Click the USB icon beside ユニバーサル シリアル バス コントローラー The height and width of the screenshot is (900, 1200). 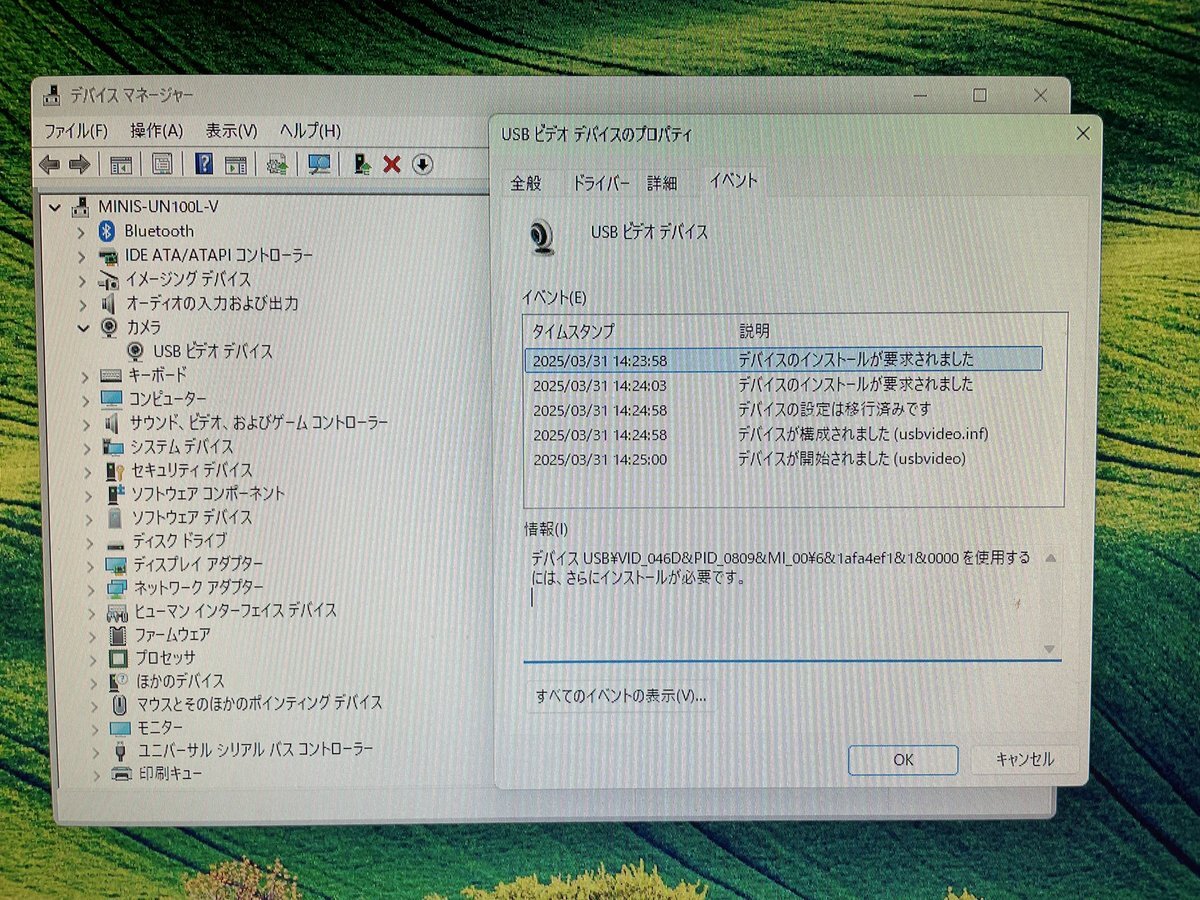click(120, 750)
